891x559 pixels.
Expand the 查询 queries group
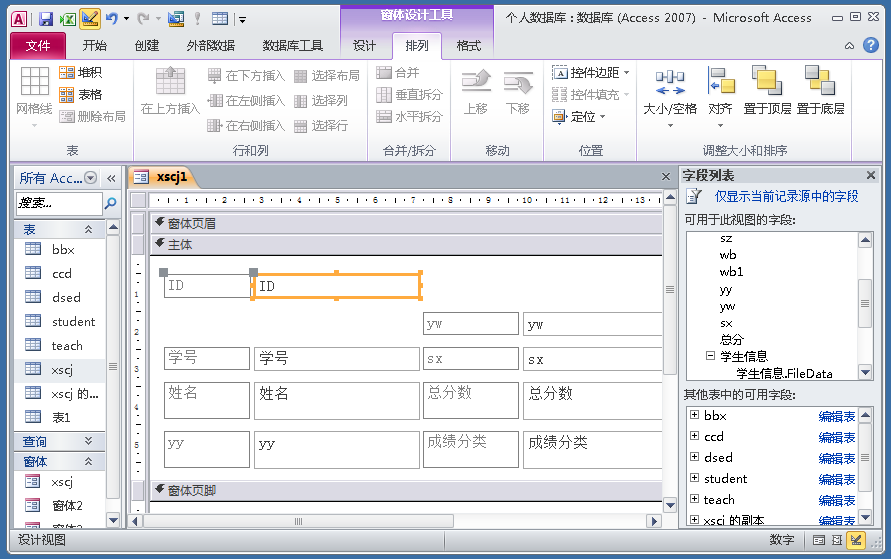(x=88, y=441)
